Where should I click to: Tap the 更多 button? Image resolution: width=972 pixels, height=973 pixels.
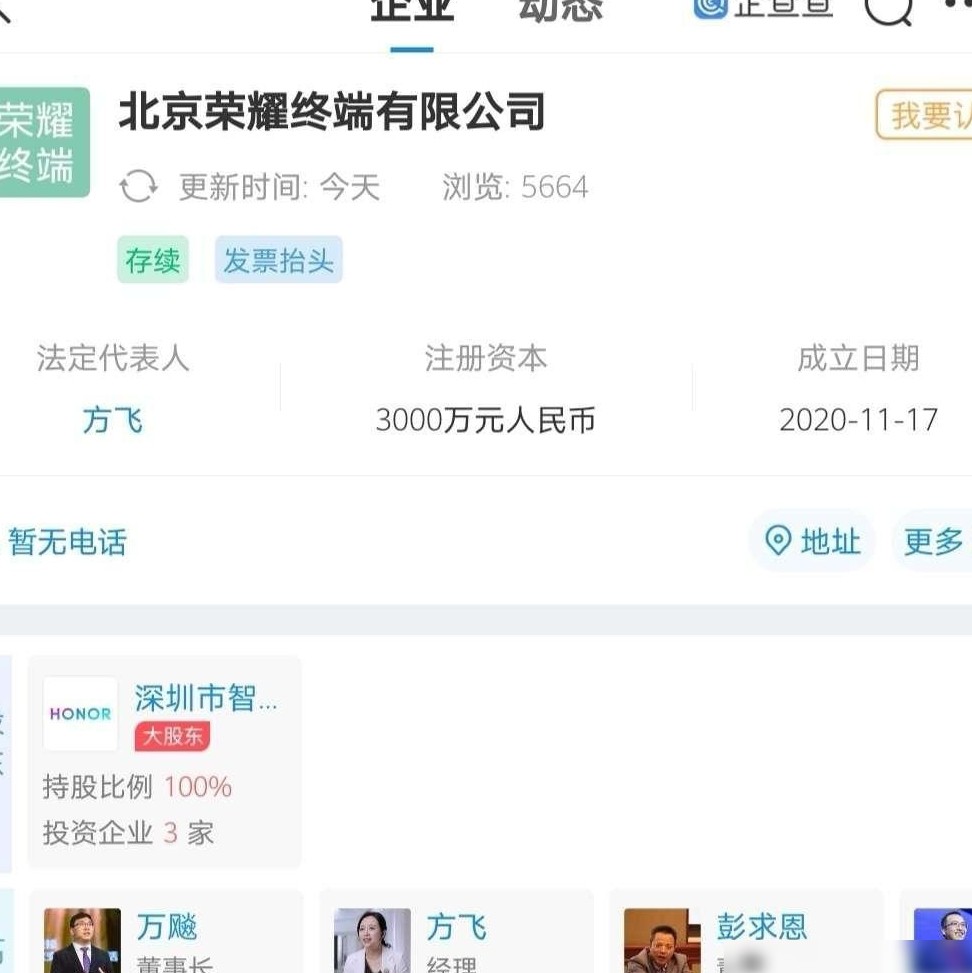point(933,540)
